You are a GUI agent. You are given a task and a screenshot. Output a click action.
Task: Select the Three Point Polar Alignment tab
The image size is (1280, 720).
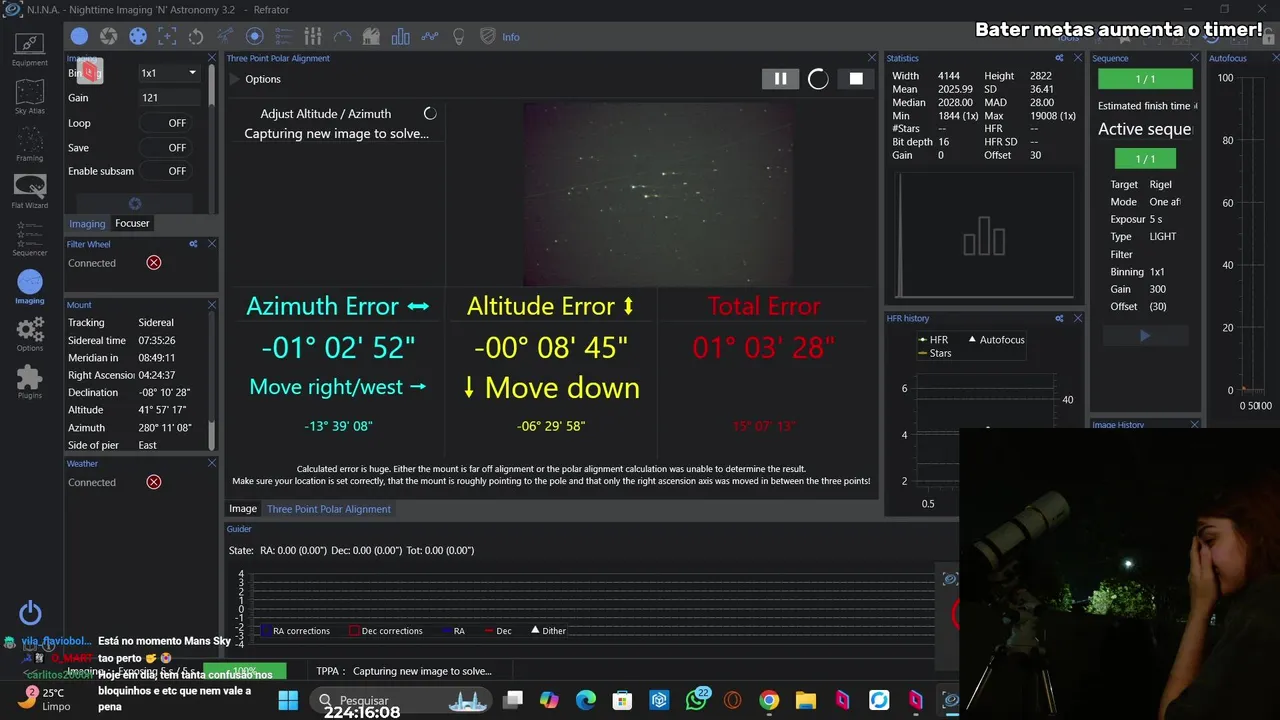pyautogui.click(x=329, y=509)
